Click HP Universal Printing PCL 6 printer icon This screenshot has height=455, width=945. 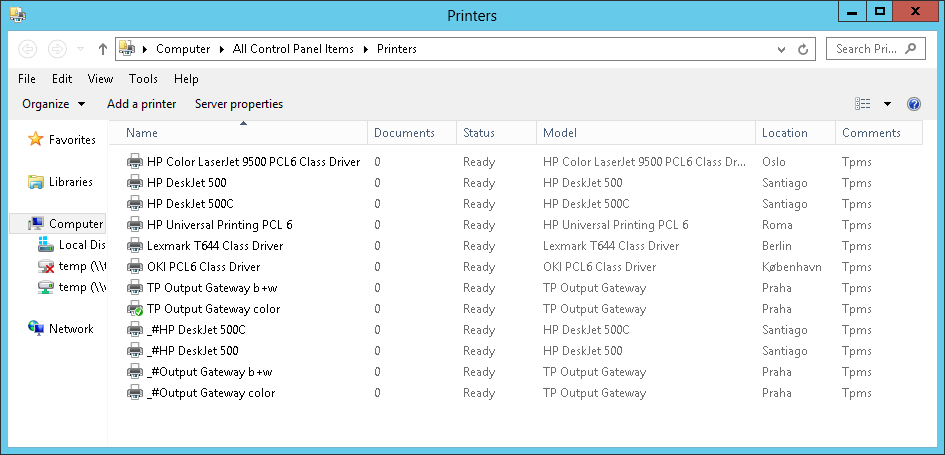click(x=135, y=225)
